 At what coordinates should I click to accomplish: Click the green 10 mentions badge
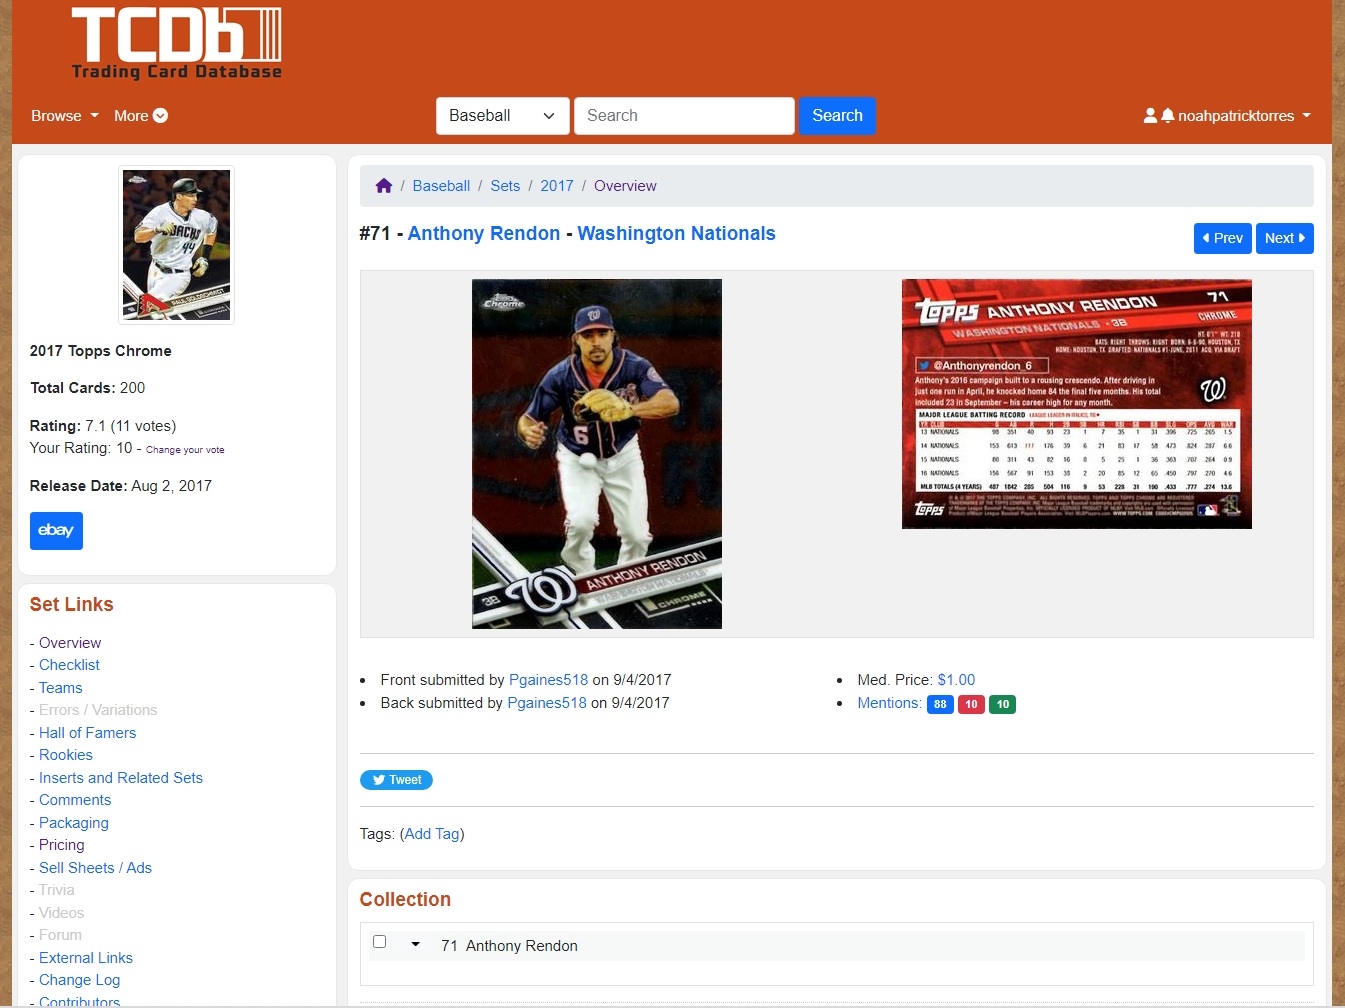(1003, 704)
